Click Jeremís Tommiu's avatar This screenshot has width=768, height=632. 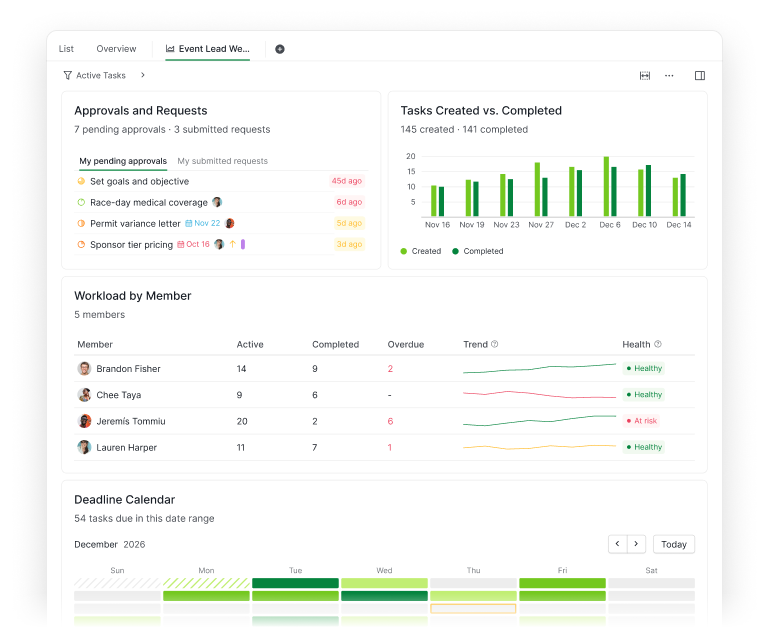(x=84, y=421)
